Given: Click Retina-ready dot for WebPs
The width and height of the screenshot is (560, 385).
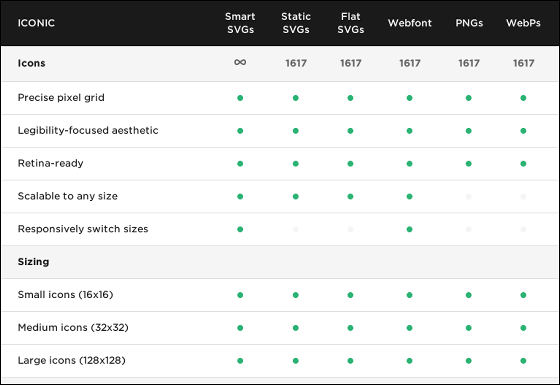Looking at the screenshot, I should click(x=523, y=164).
